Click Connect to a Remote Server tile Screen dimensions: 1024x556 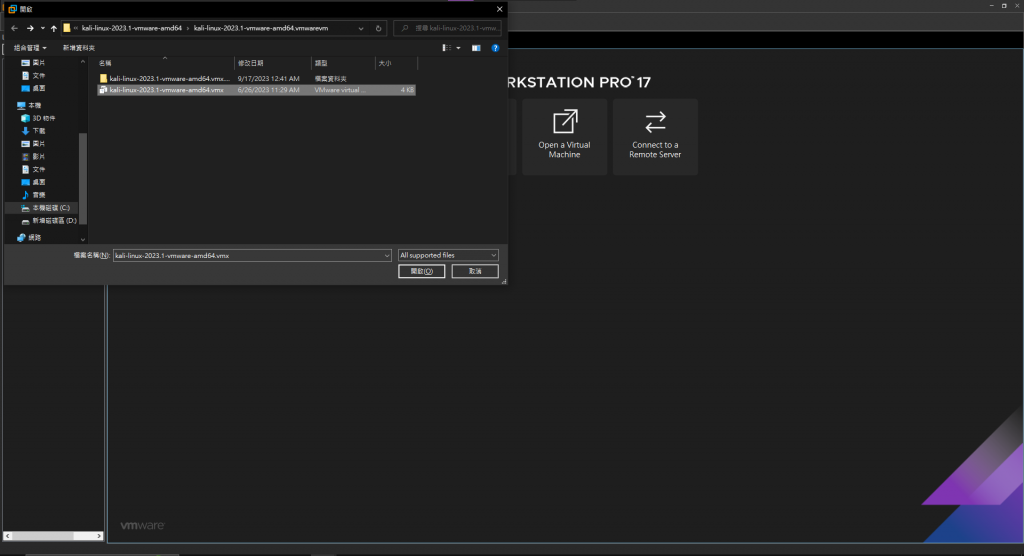pyautogui.click(x=655, y=137)
